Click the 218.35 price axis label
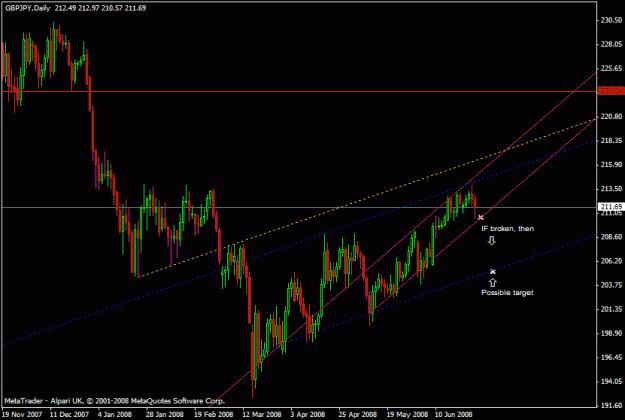Viewport: 625px width, 420px height. coord(611,141)
